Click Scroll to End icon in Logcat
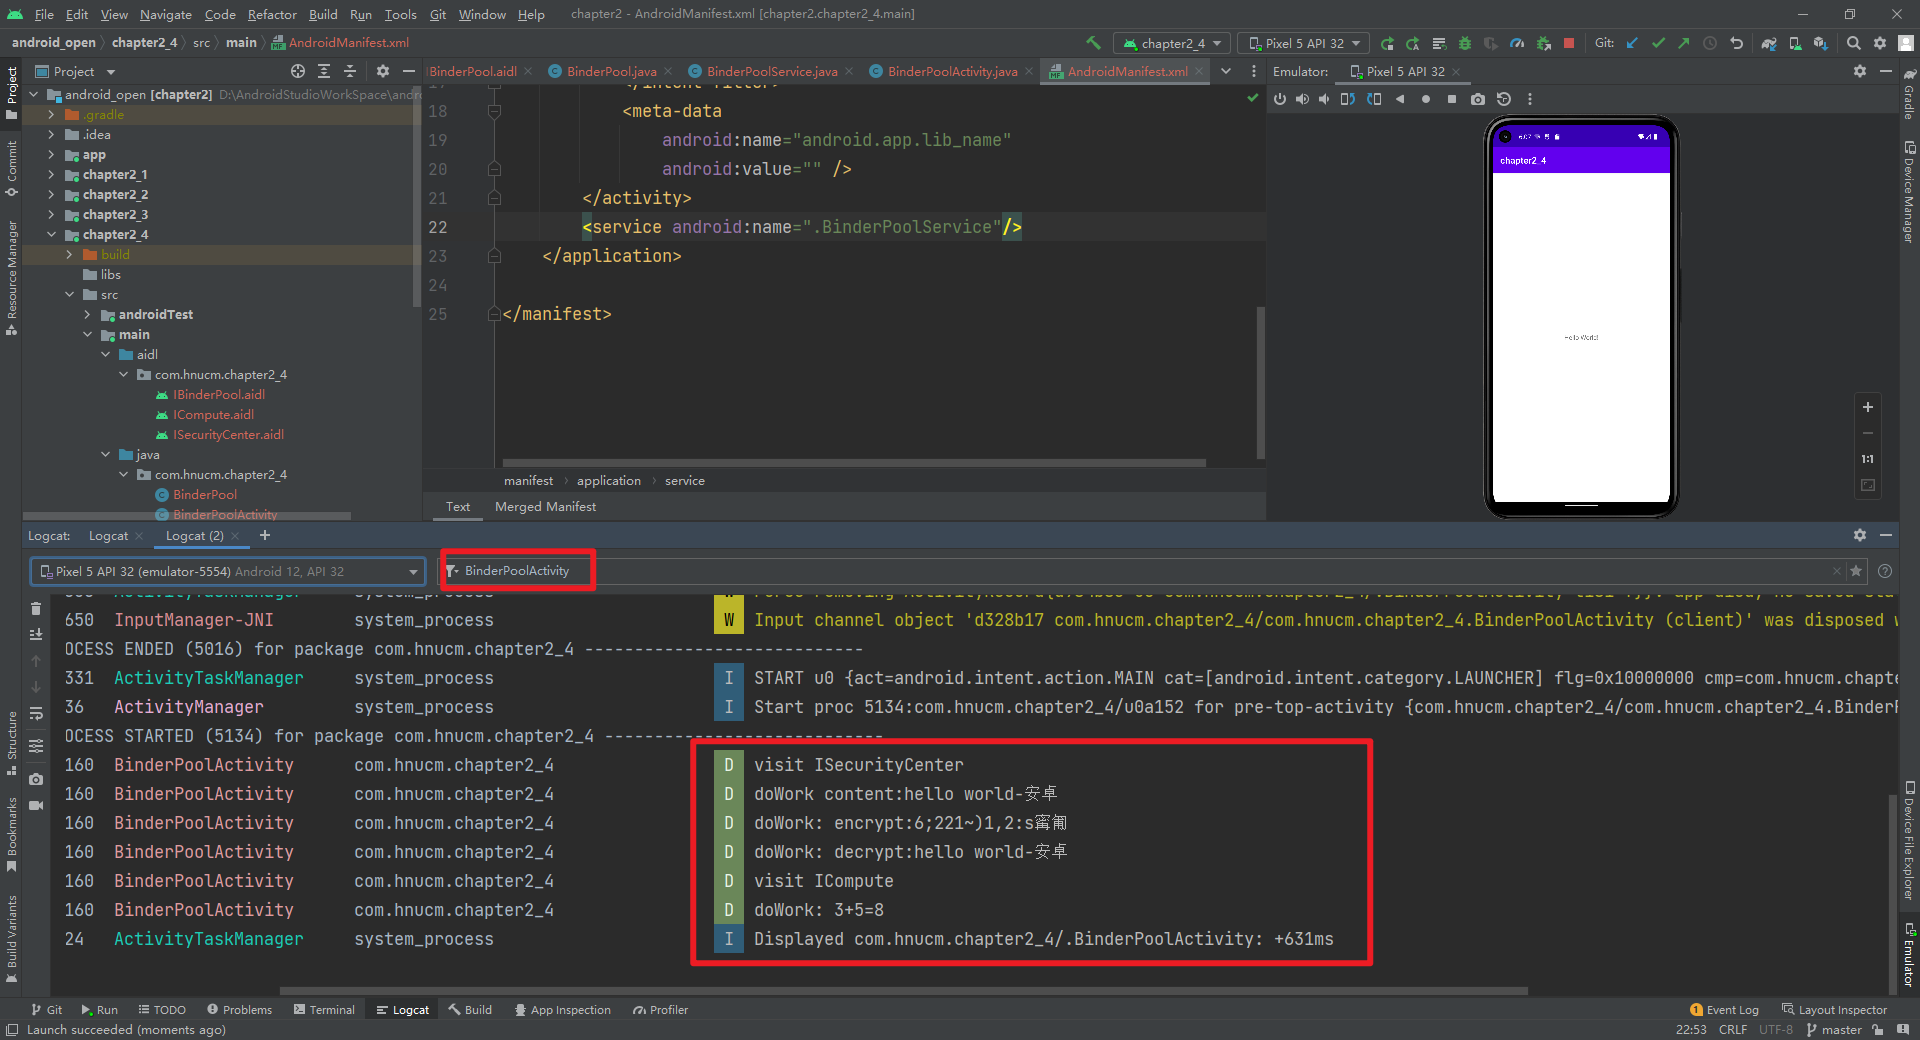The image size is (1920, 1040). pyautogui.click(x=36, y=634)
